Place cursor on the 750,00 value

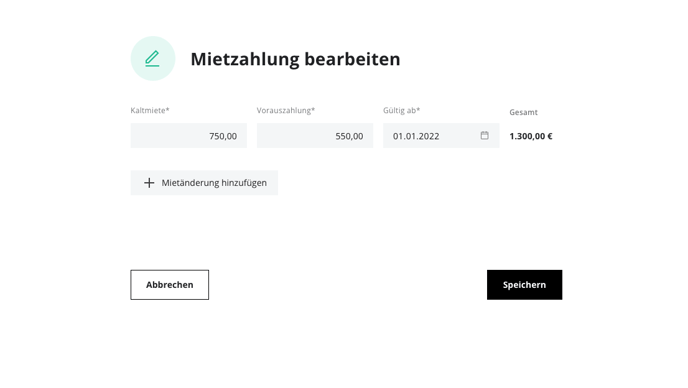tap(223, 136)
